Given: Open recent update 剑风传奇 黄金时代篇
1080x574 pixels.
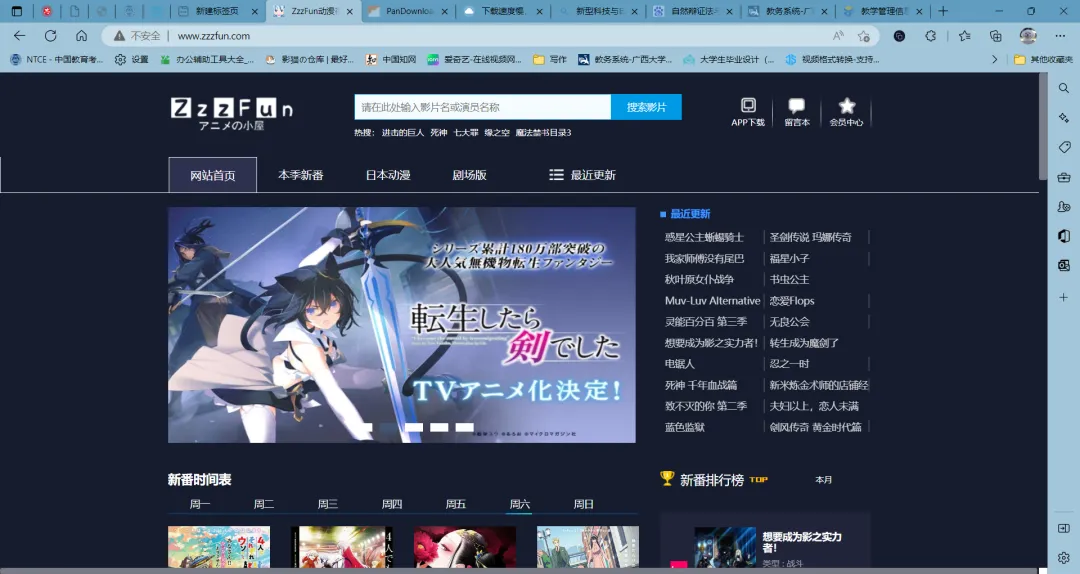Looking at the screenshot, I should [816, 427].
